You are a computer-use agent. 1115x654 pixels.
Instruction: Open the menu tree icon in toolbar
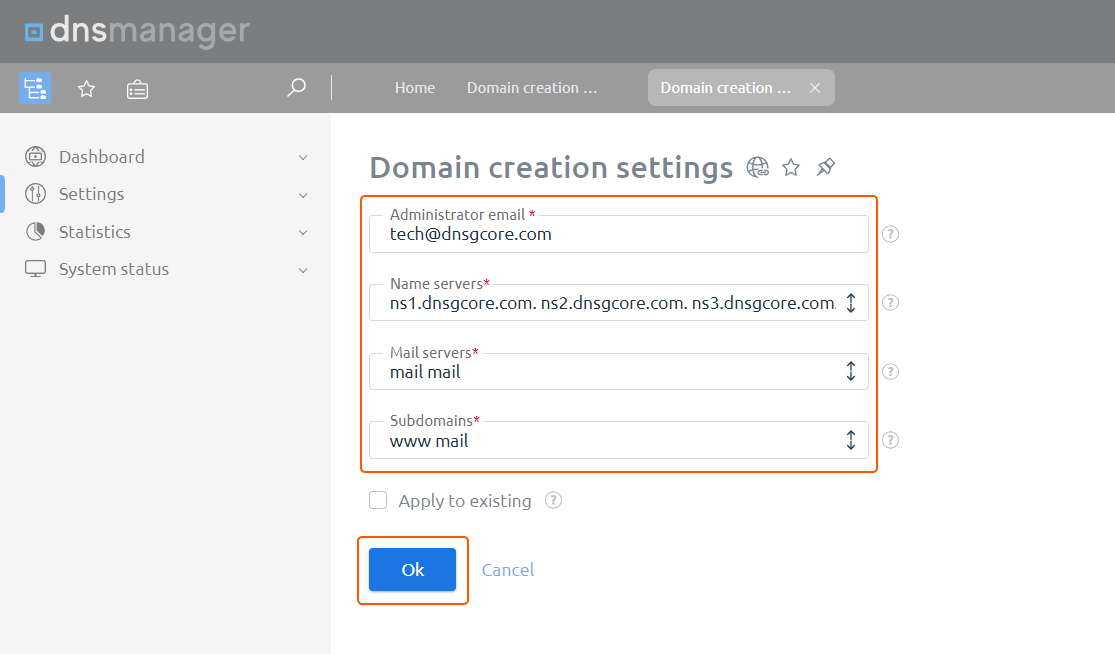pyautogui.click(x=35, y=88)
